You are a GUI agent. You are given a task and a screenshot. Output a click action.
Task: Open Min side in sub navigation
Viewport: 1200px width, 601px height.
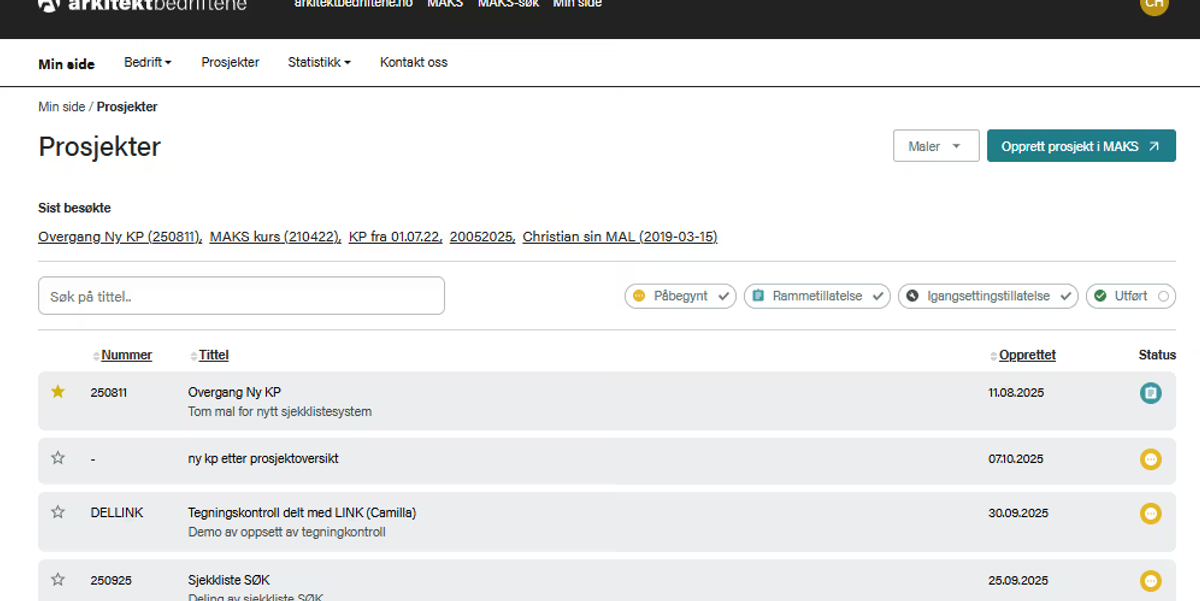(67, 64)
